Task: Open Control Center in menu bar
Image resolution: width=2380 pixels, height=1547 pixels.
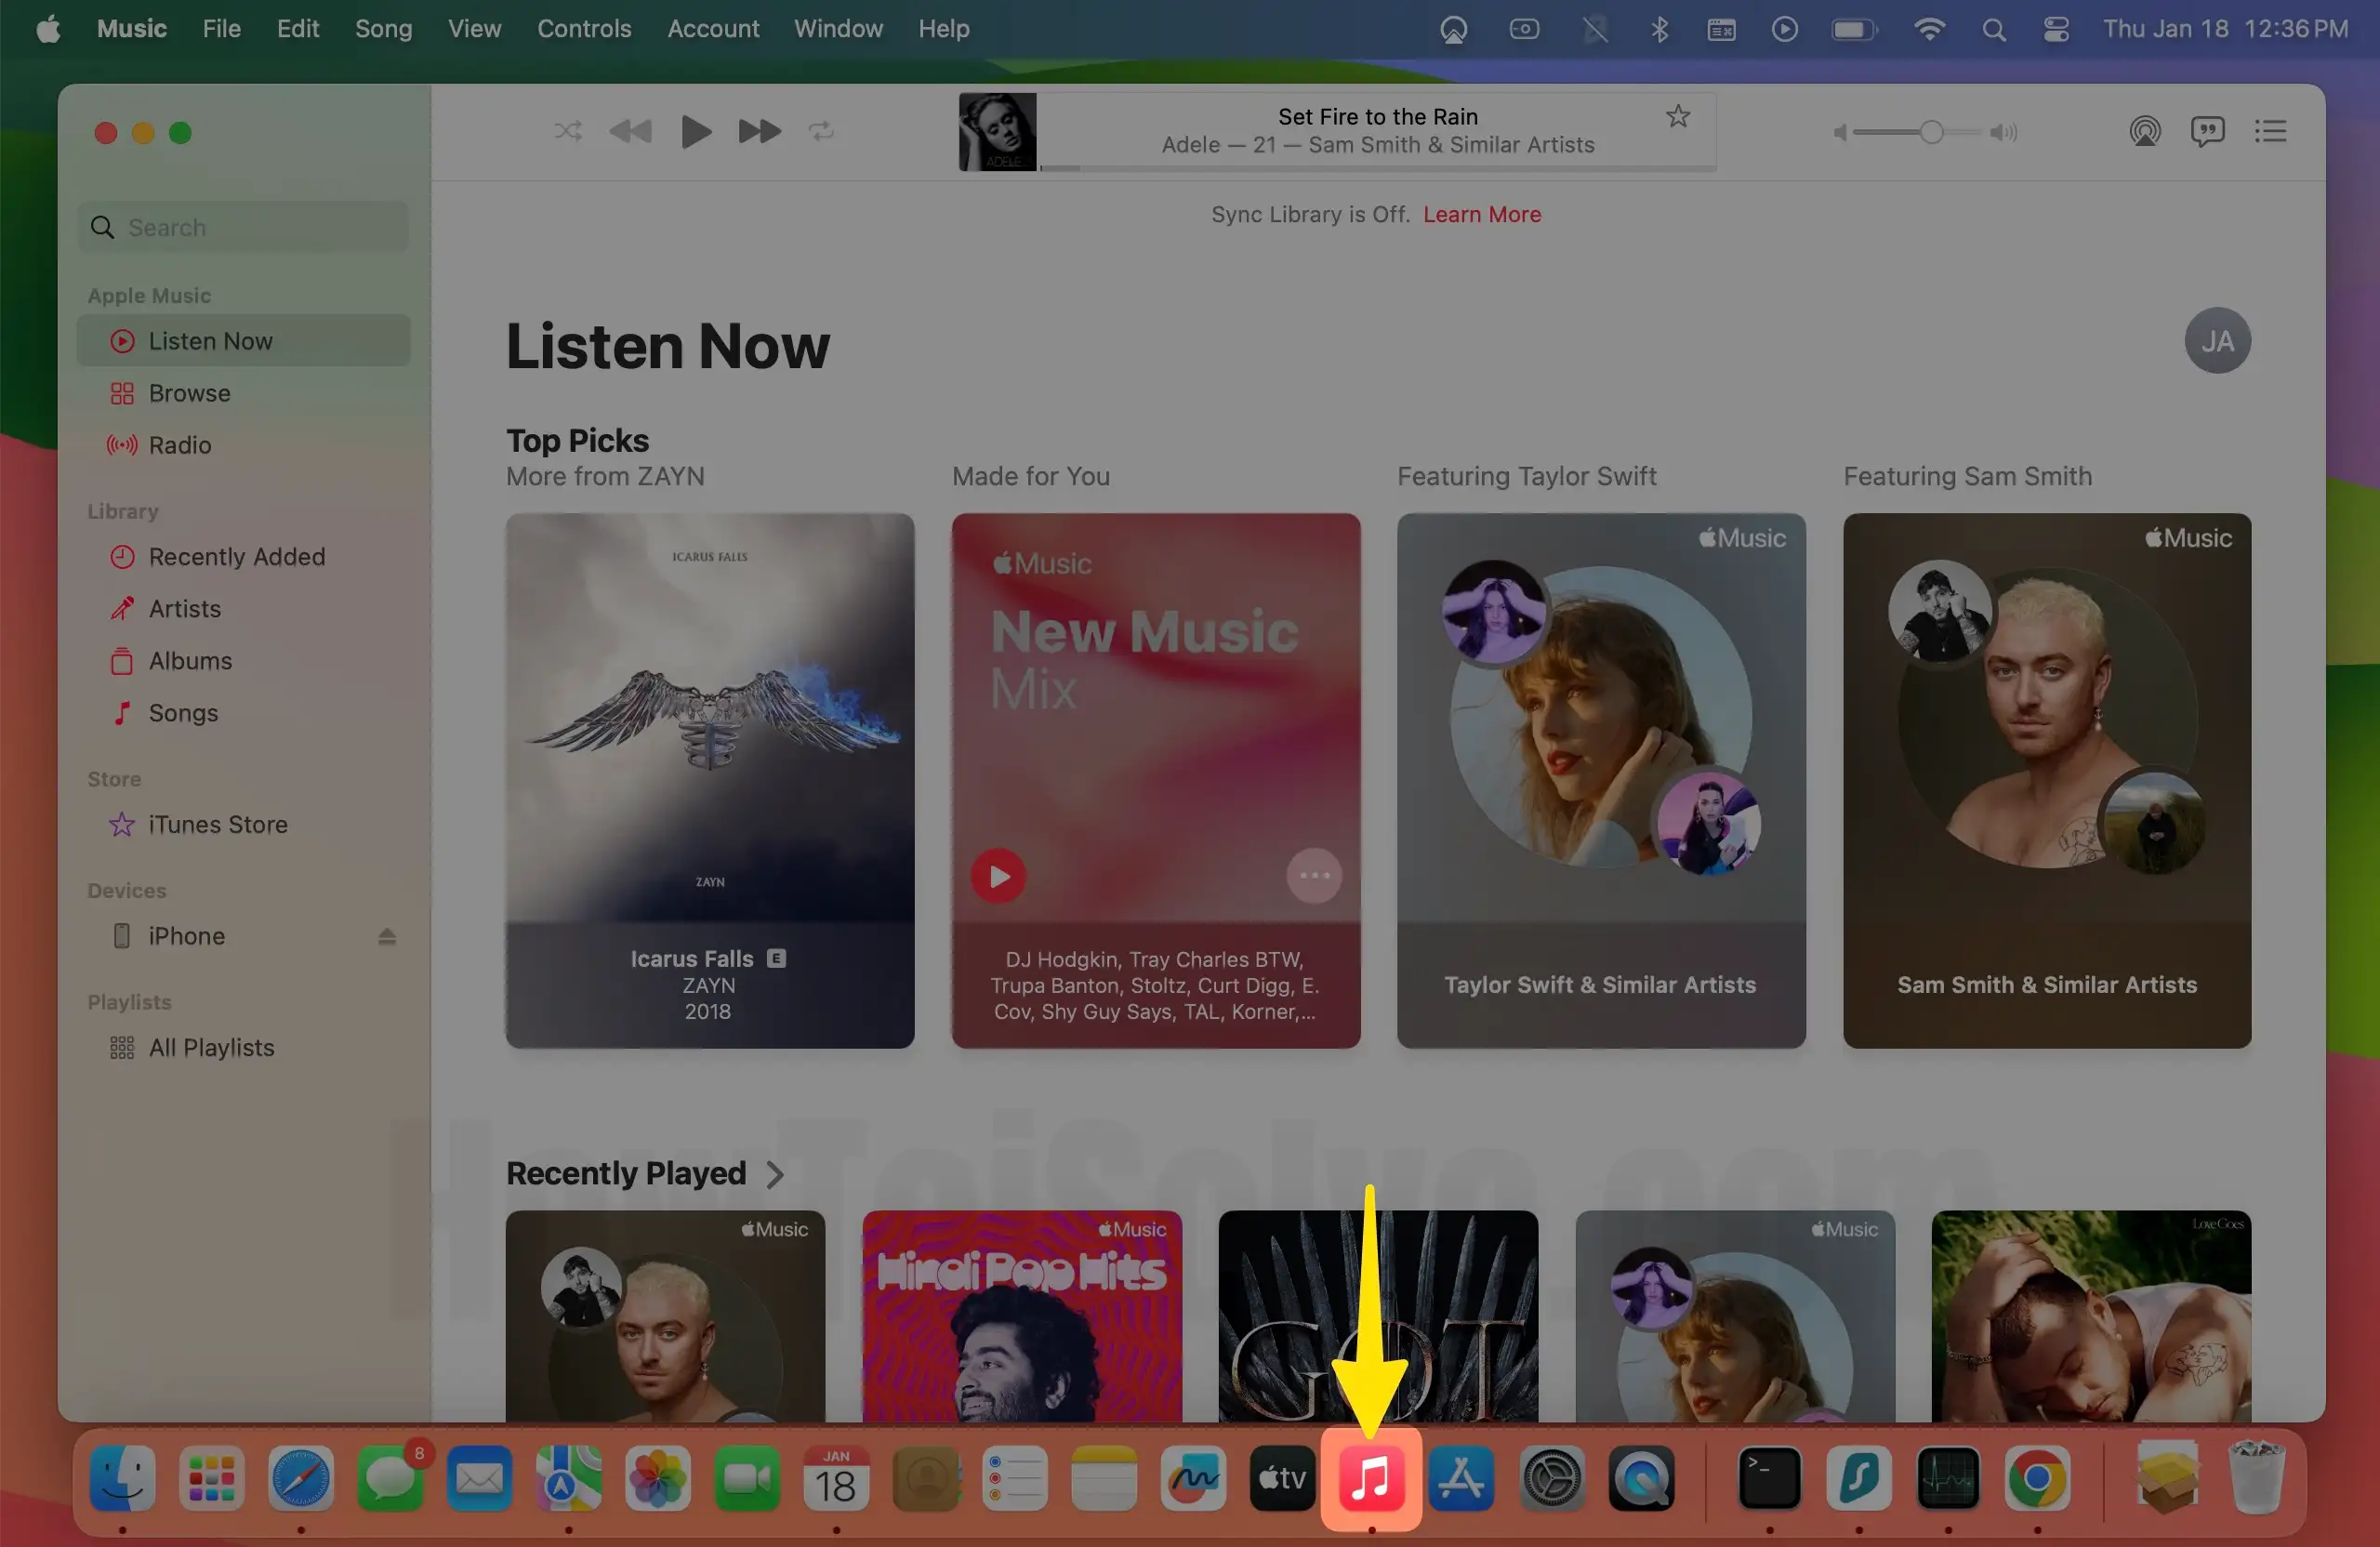Action: pos(2055,30)
